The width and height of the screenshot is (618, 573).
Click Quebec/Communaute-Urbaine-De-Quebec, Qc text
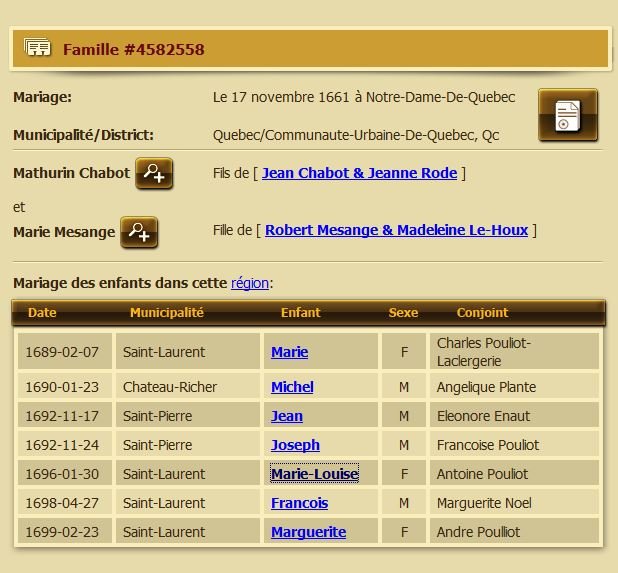356,135
